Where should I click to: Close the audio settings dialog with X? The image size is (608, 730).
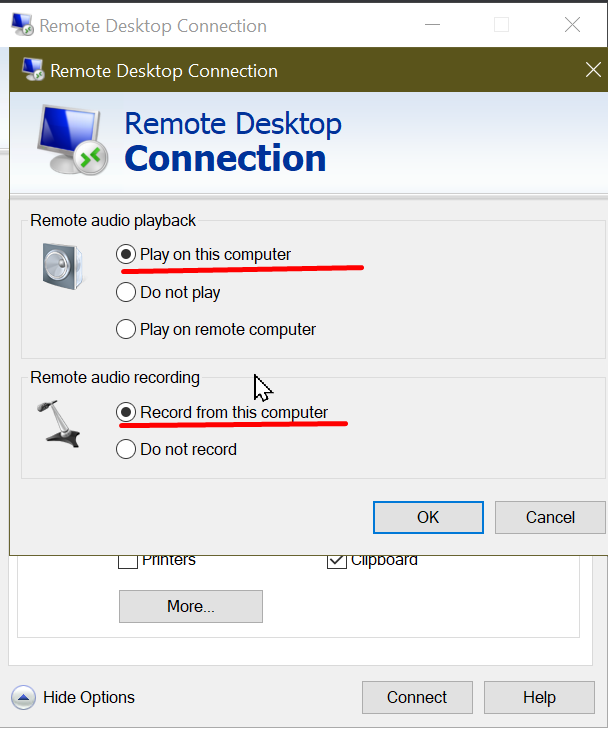[592, 70]
